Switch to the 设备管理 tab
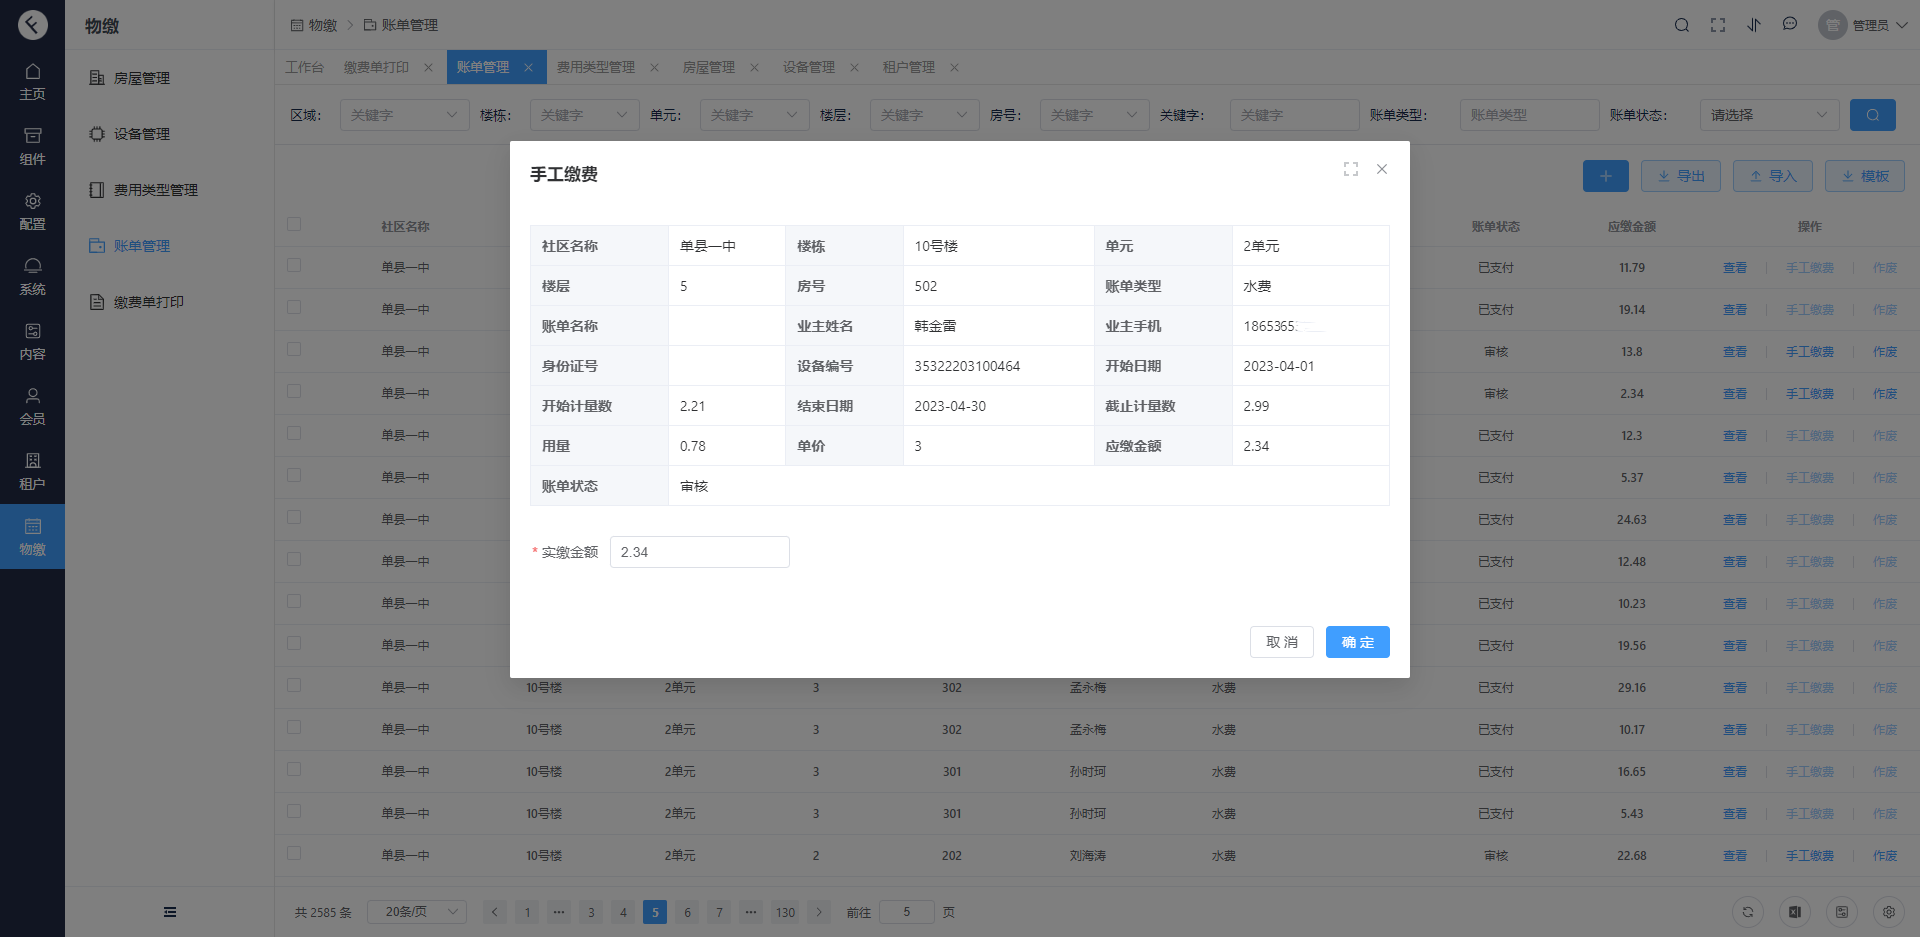 tap(809, 67)
